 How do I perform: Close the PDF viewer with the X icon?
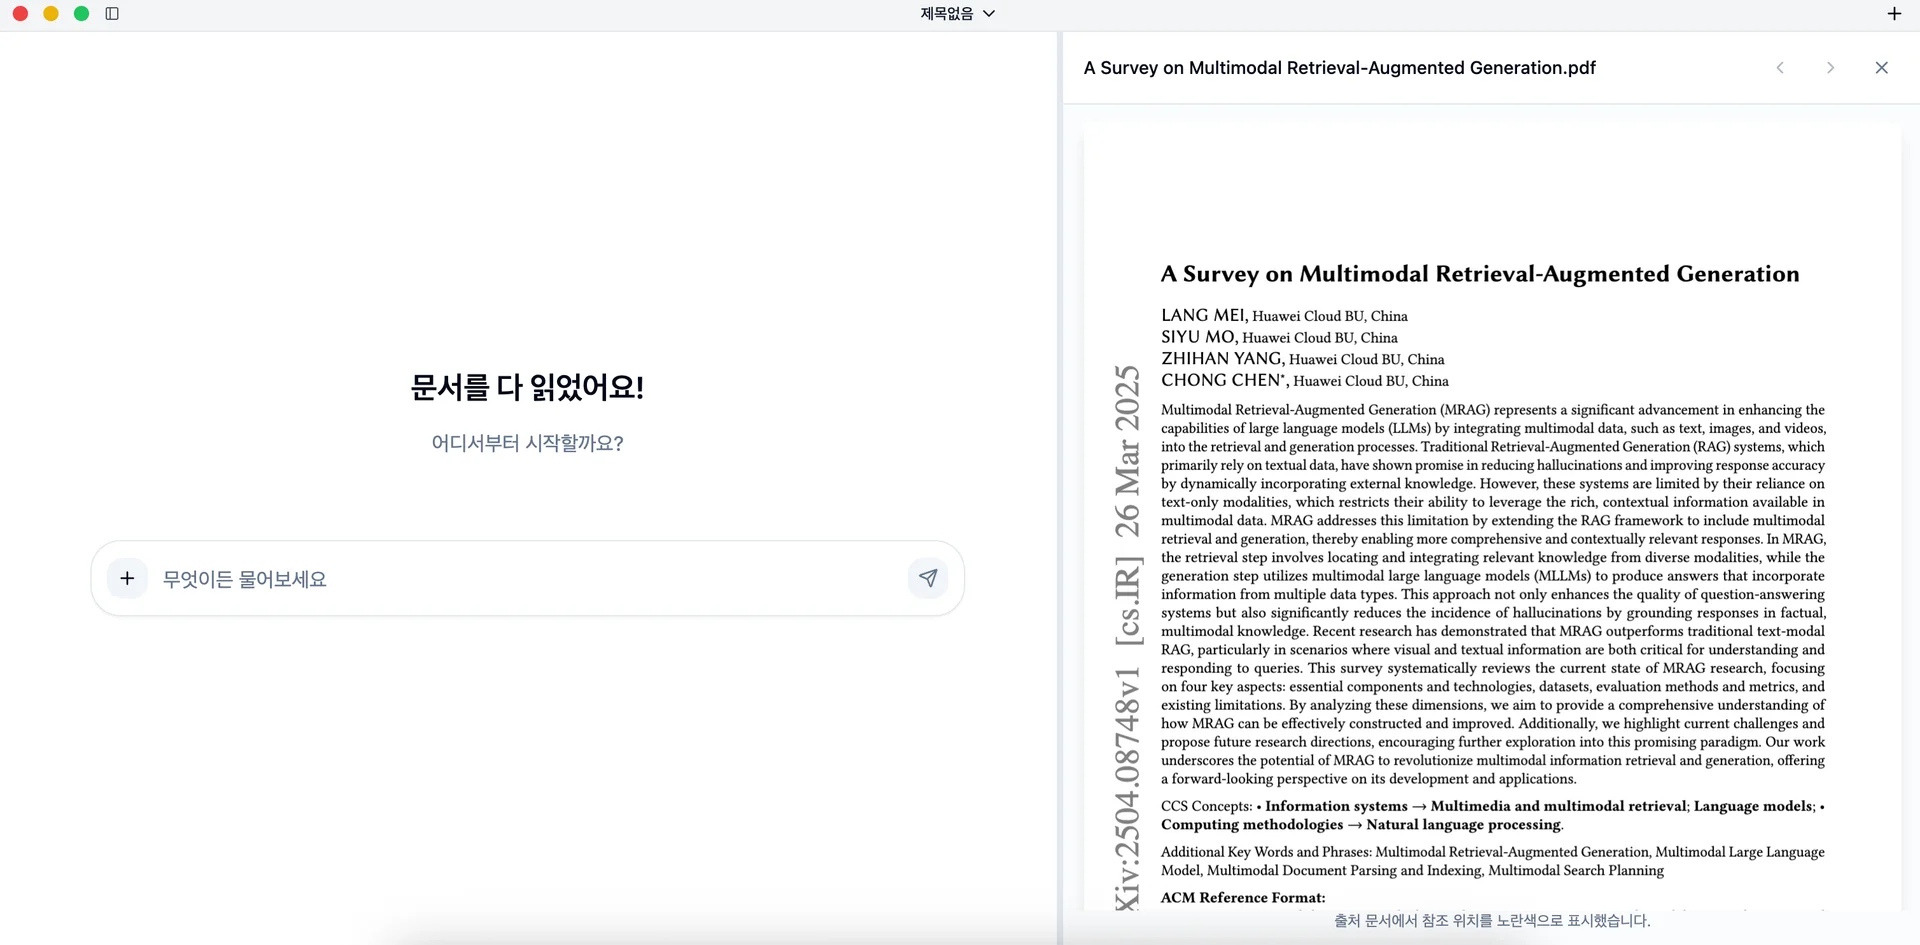click(x=1881, y=68)
